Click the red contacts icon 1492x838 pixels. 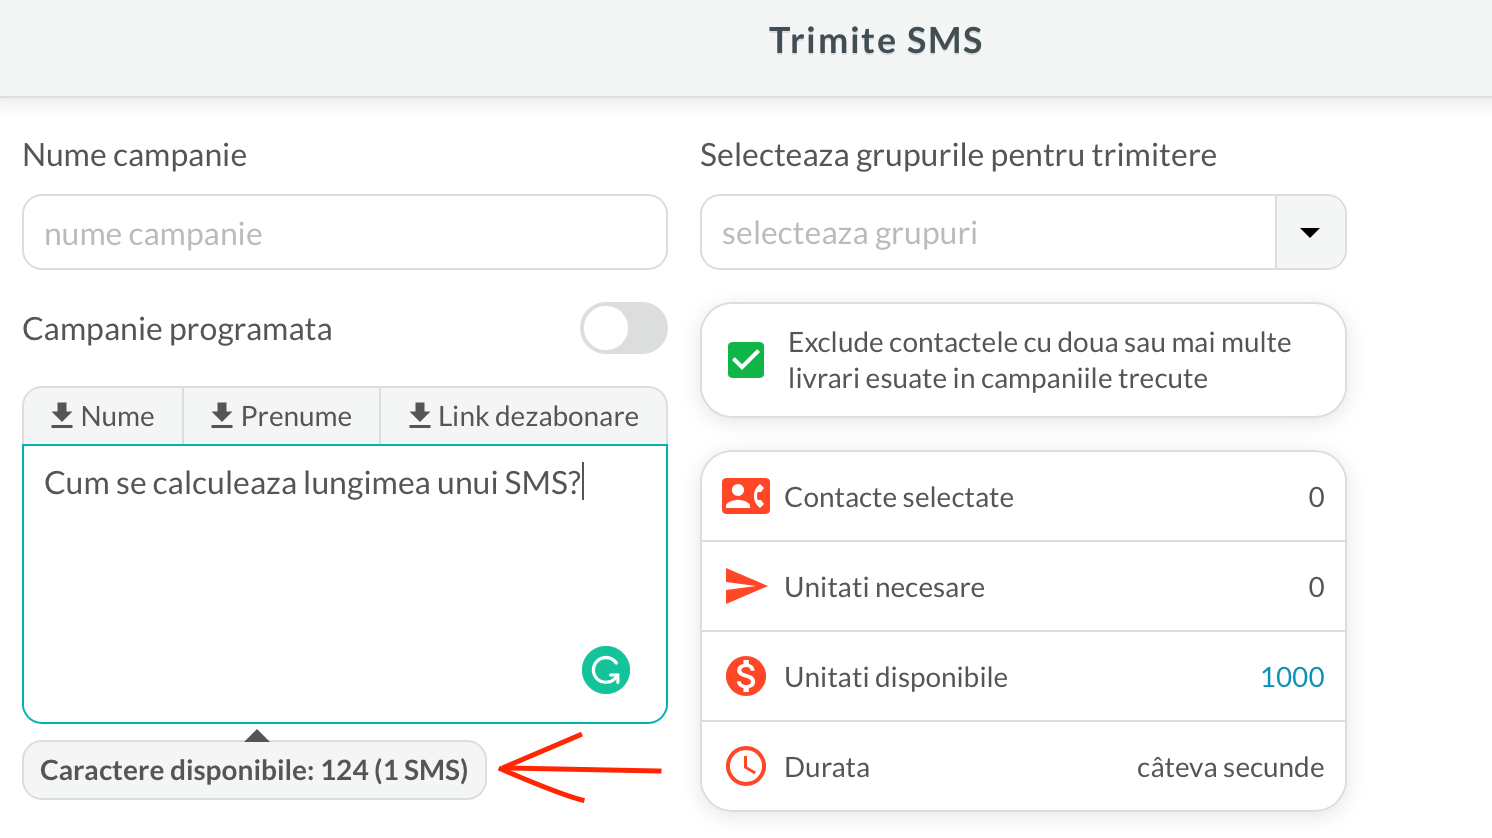[745, 496]
